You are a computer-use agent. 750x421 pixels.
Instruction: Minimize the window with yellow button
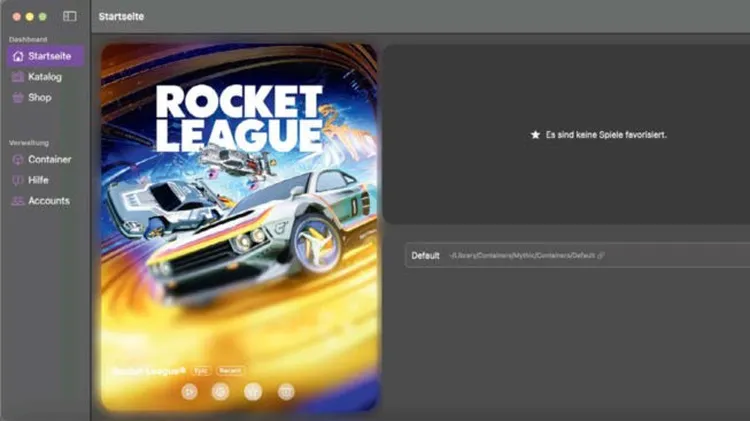pos(30,17)
